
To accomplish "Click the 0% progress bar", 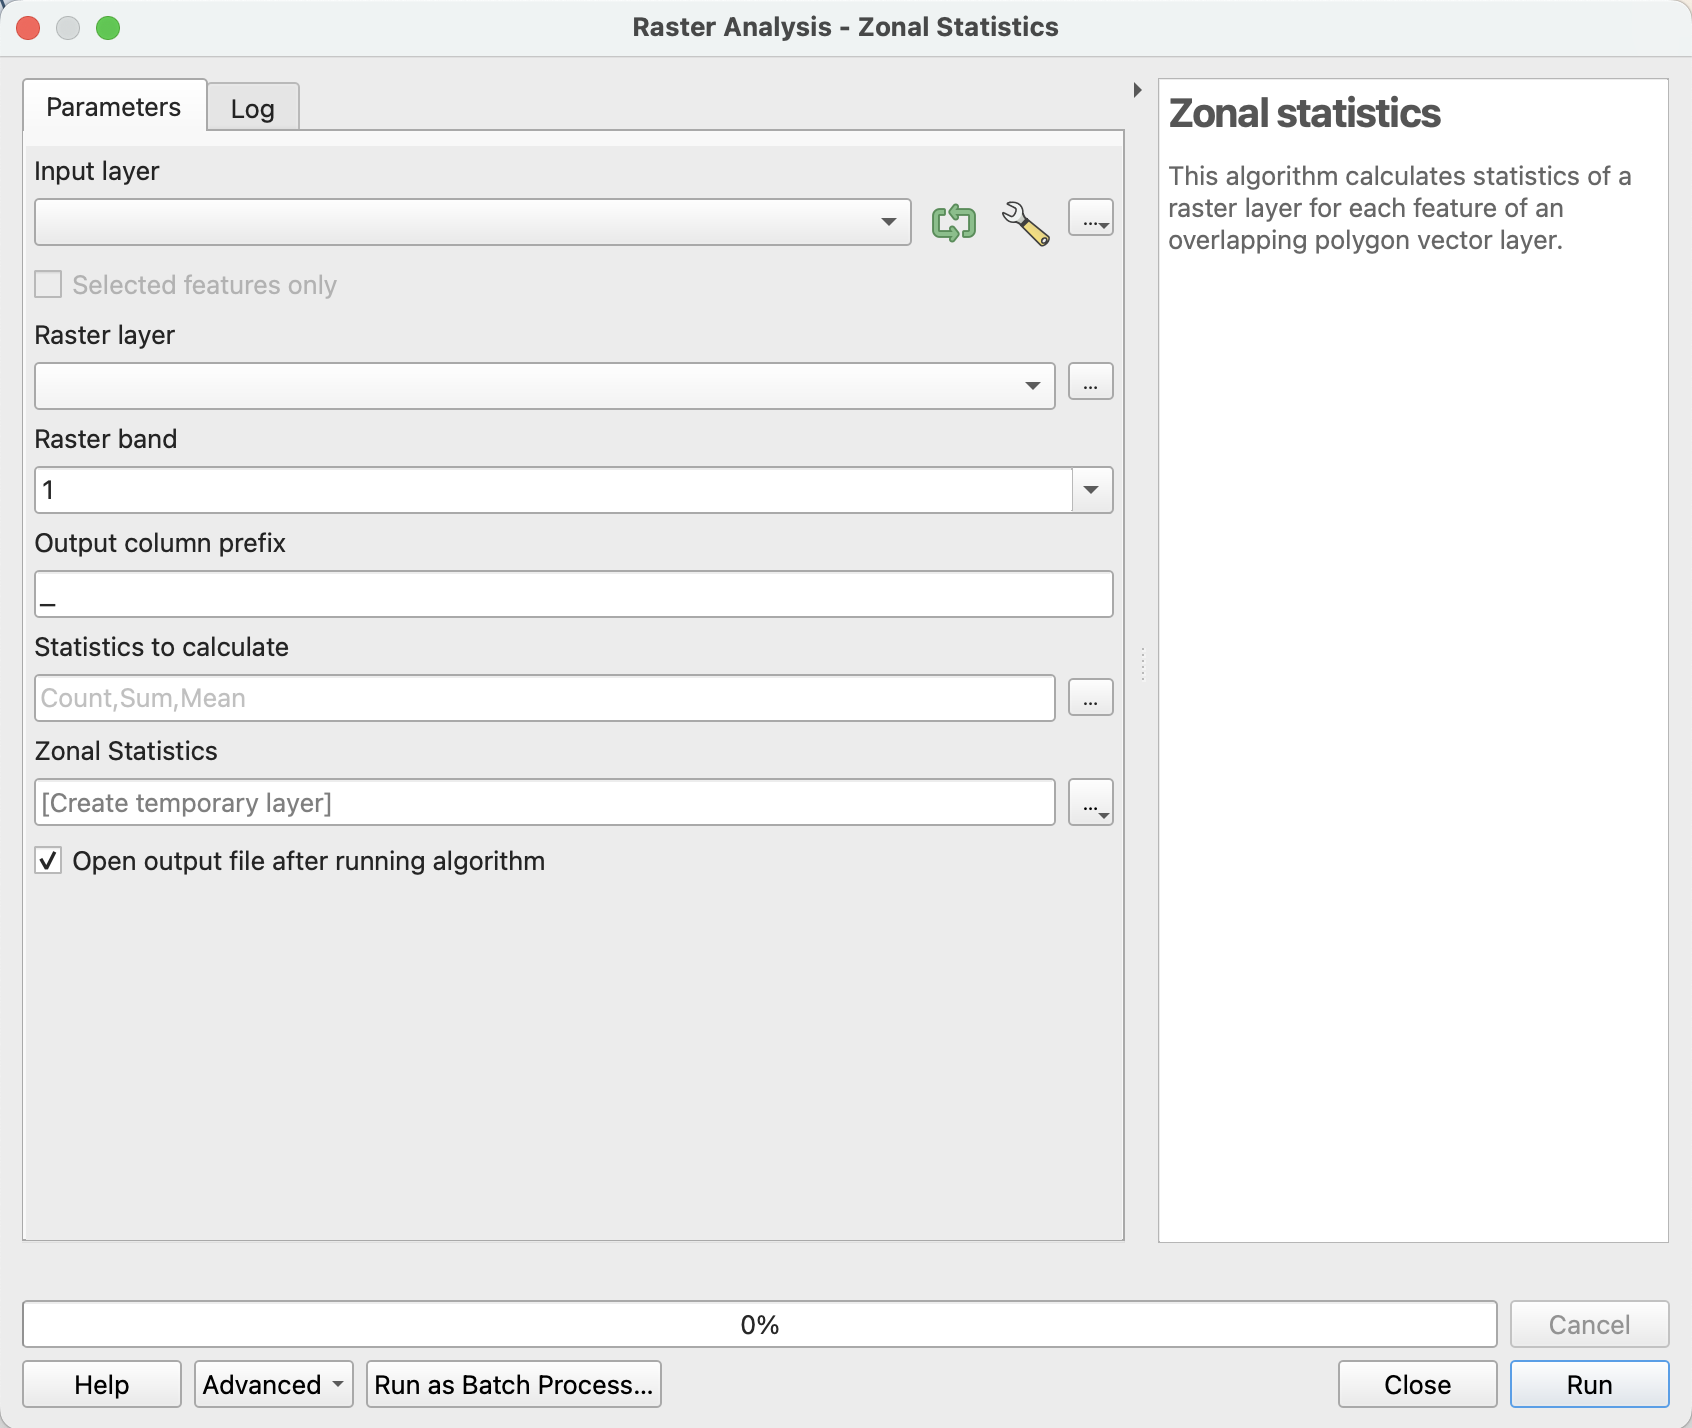I will 760,1324.
